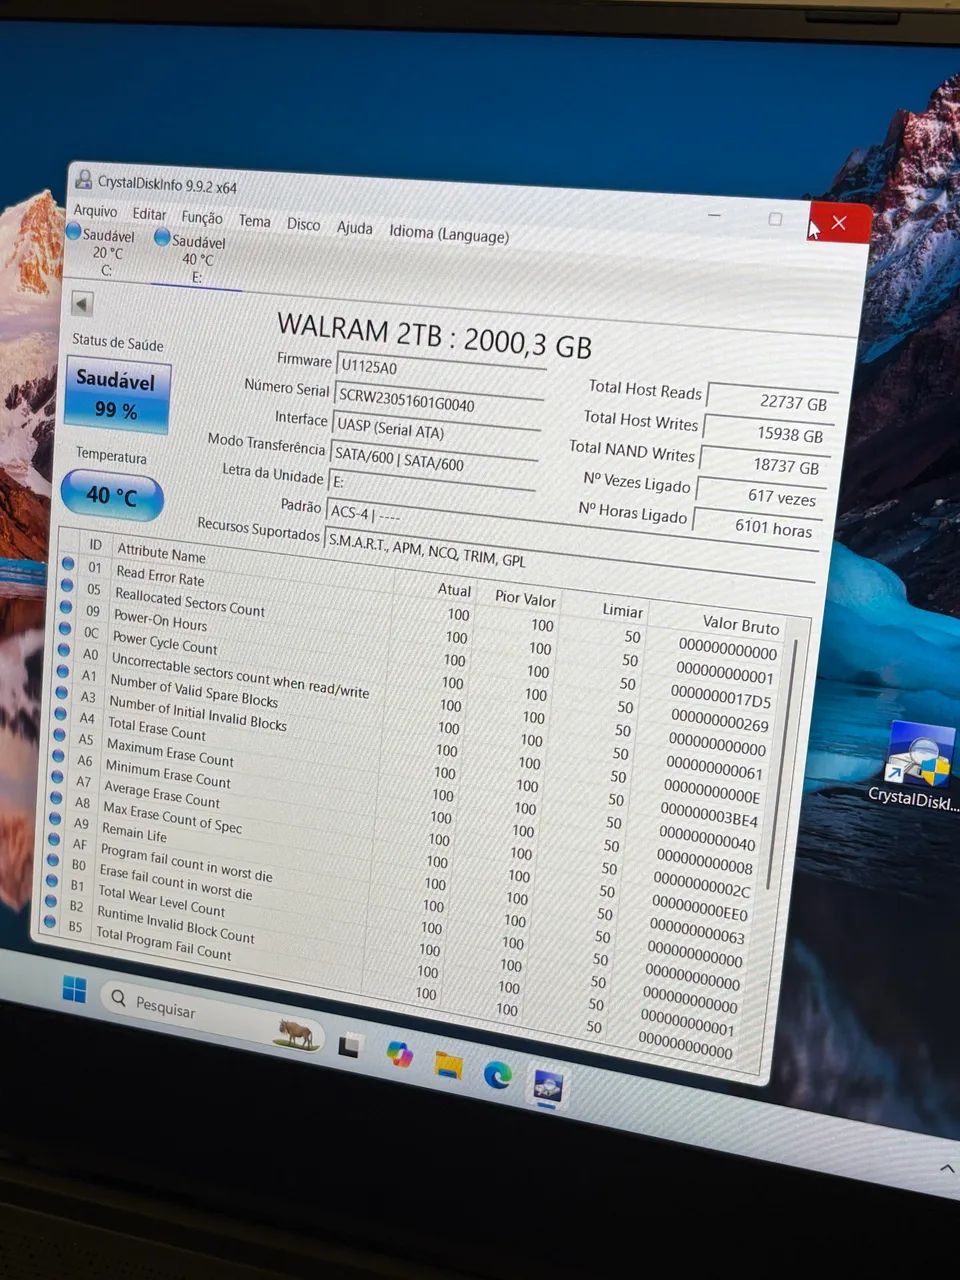Click the Attribute Name column header

(161, 553)
